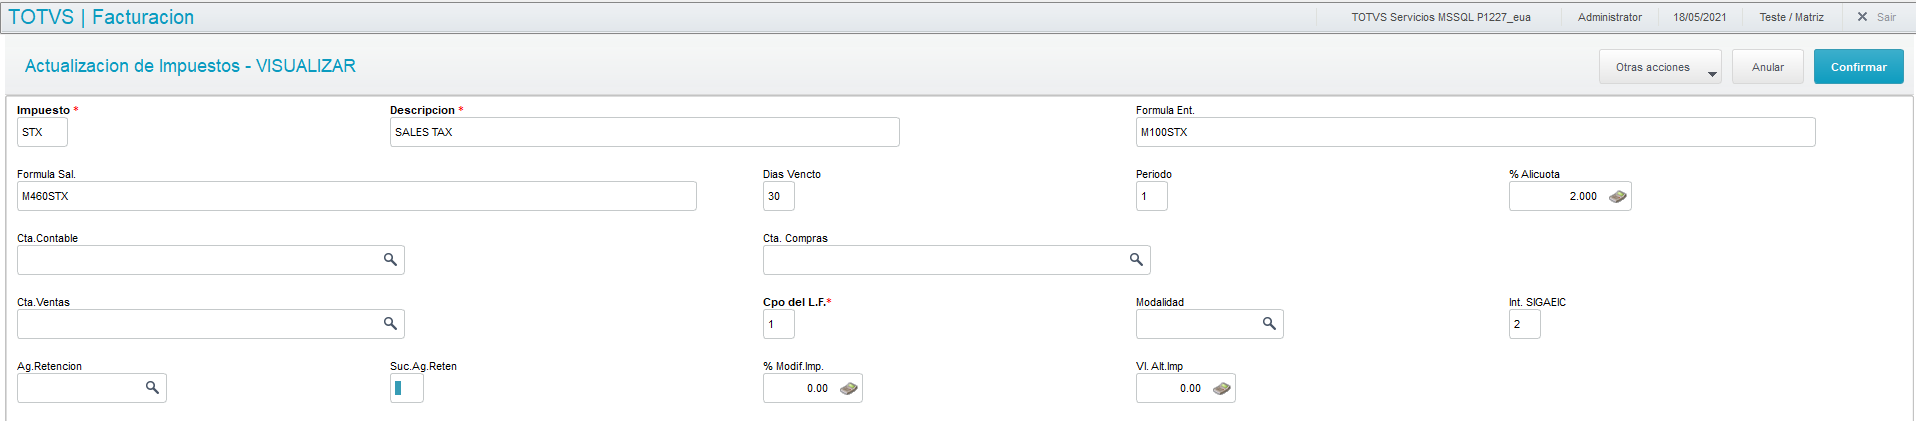Click the Confirmar button
The width and height of the screenshot is (1916, 421).
click(1858, 67)
